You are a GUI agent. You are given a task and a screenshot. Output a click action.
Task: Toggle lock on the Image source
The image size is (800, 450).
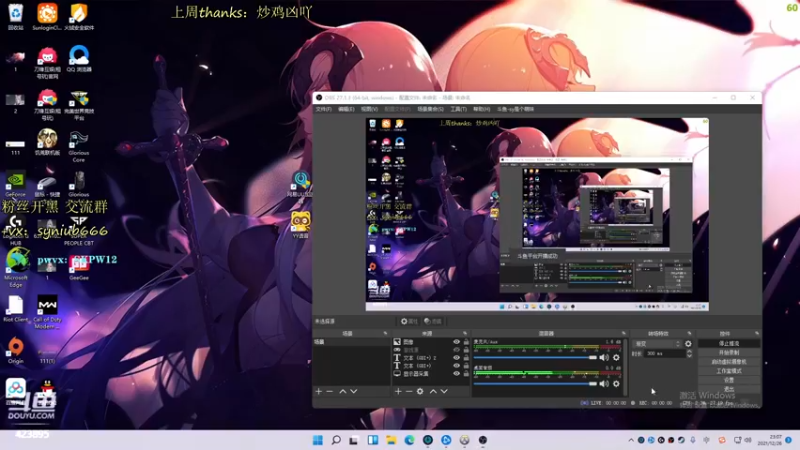(466, 342)
